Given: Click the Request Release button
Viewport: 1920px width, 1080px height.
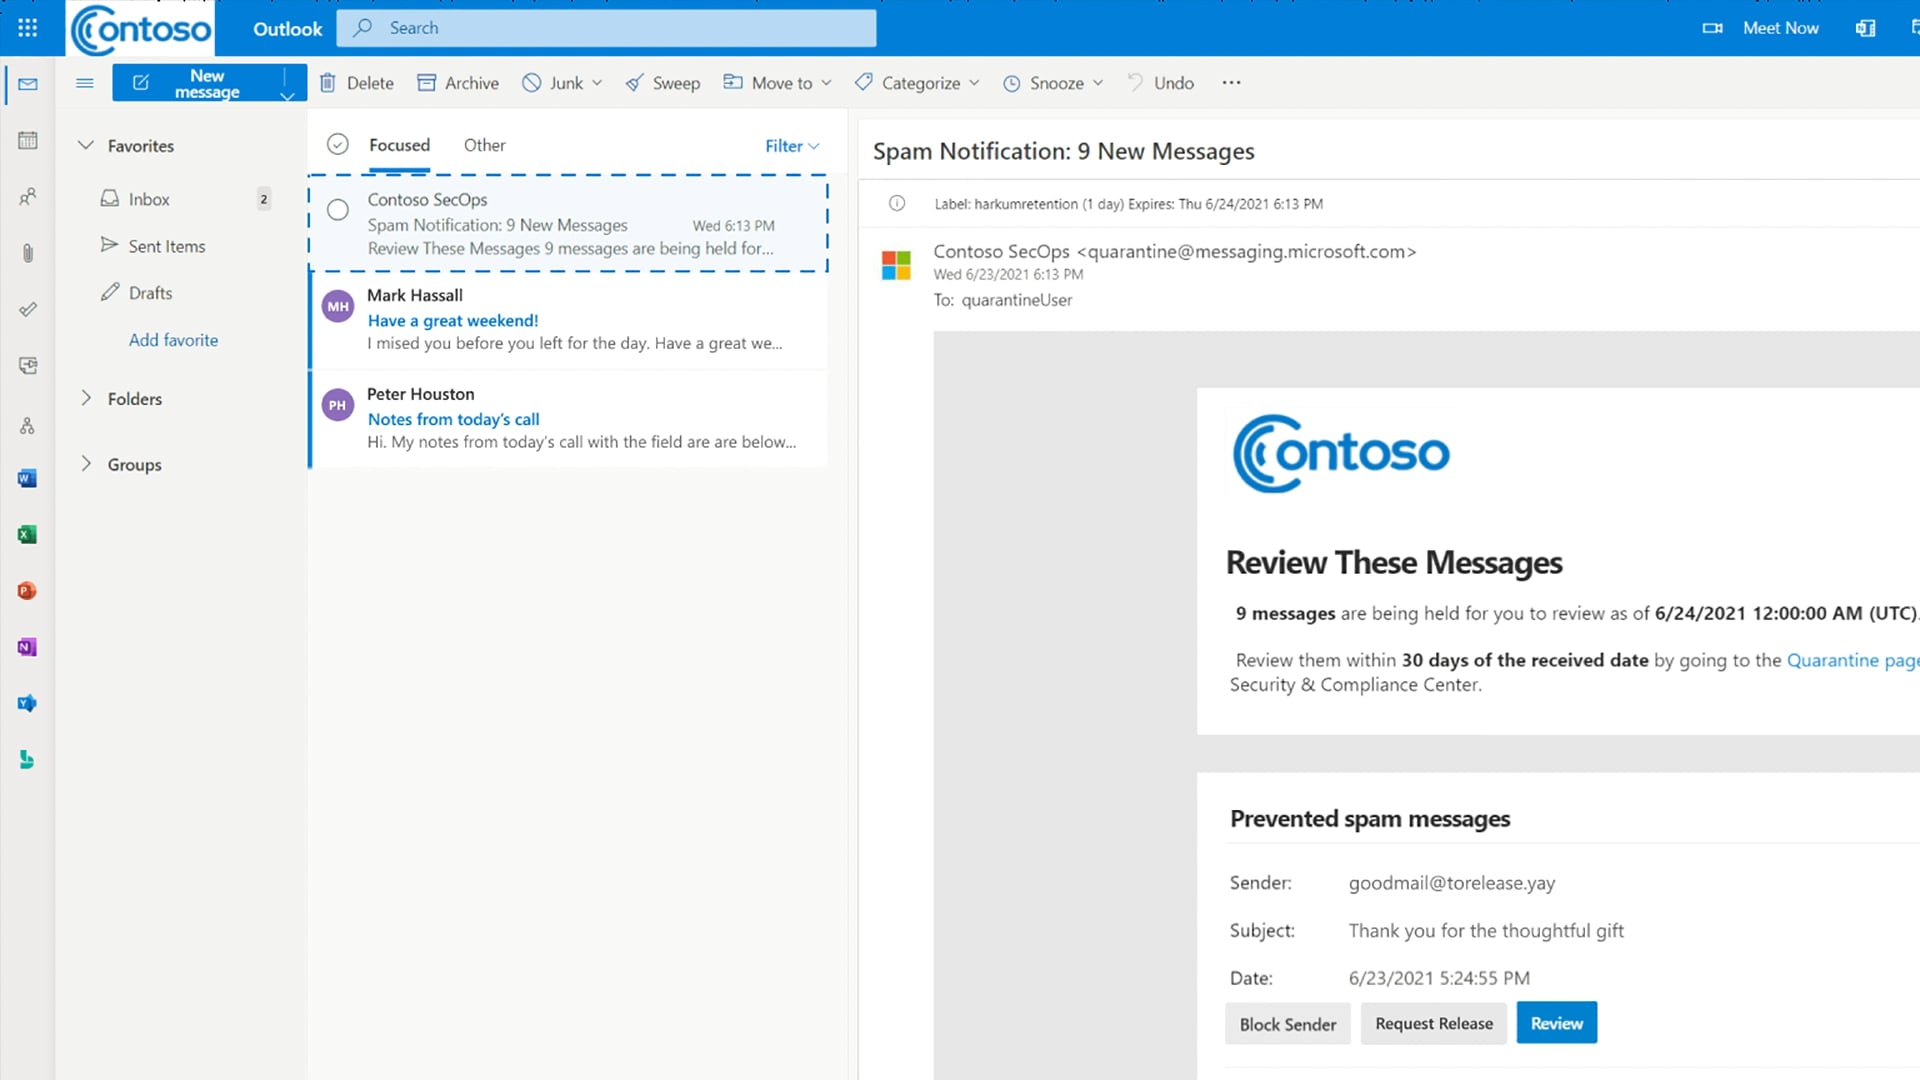Looking at the screenshot, I should click(x=1433, y=1023).
